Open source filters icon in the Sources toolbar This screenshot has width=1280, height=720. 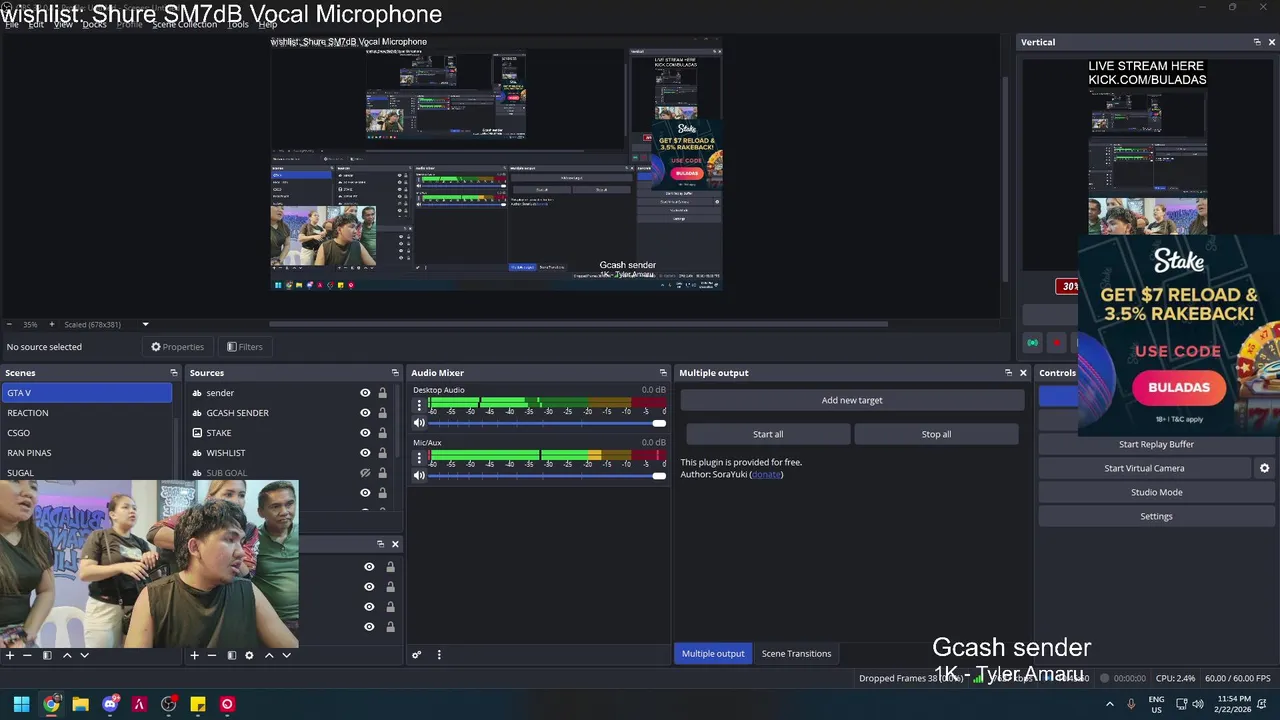coord(231,655)
